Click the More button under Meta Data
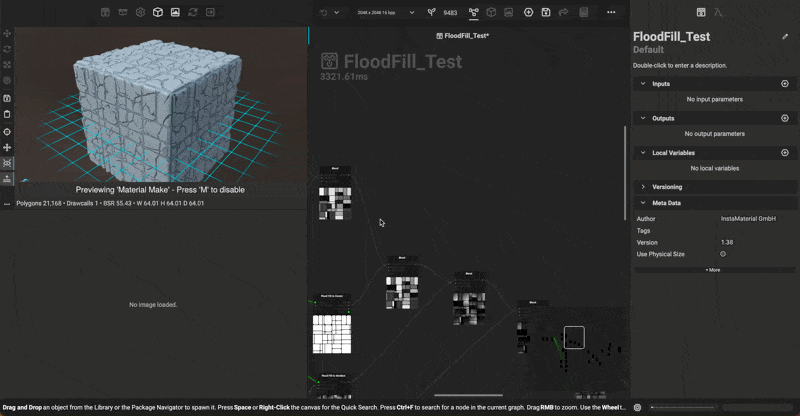This screenshot has width=800, height=416. click(x=713, y=270)
